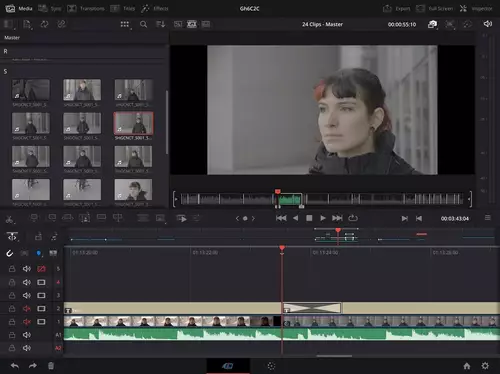The image size is (500, 374).
Task: Open the Effects tab
Action: tap(154, 8)
